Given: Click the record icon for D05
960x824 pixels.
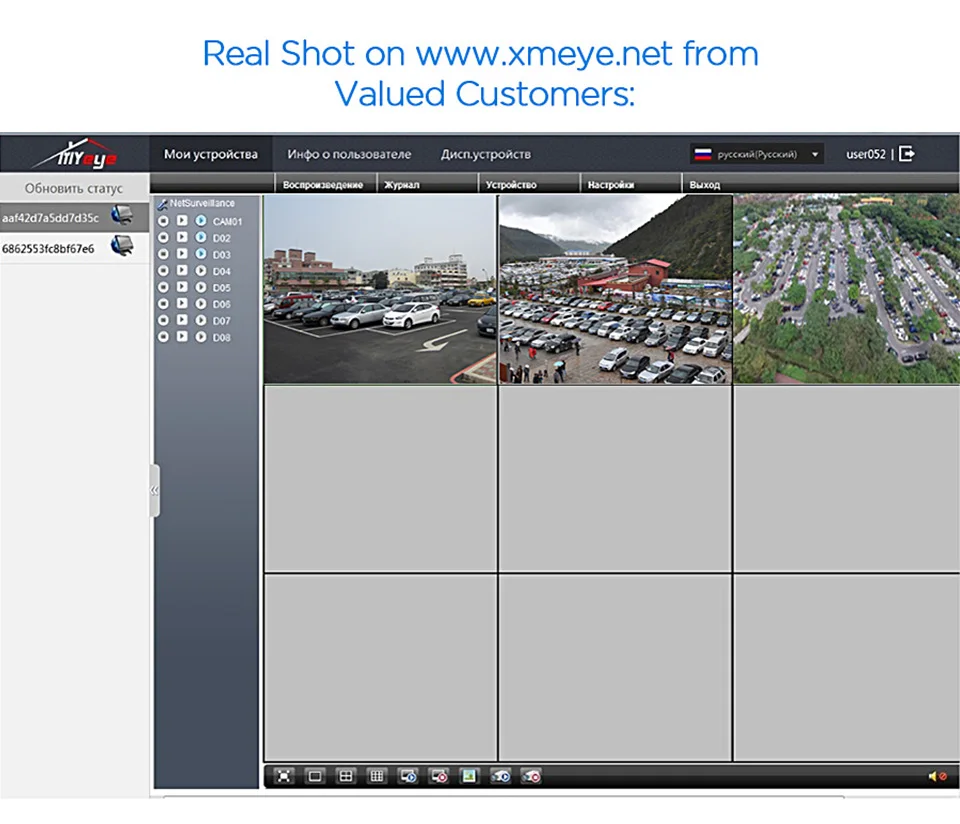Looking at the screenshot, I should [163, 287].
